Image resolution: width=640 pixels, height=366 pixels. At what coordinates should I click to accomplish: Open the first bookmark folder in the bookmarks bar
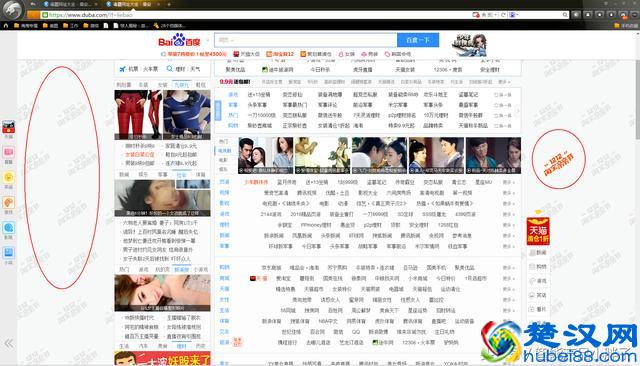tap(26, 25)
